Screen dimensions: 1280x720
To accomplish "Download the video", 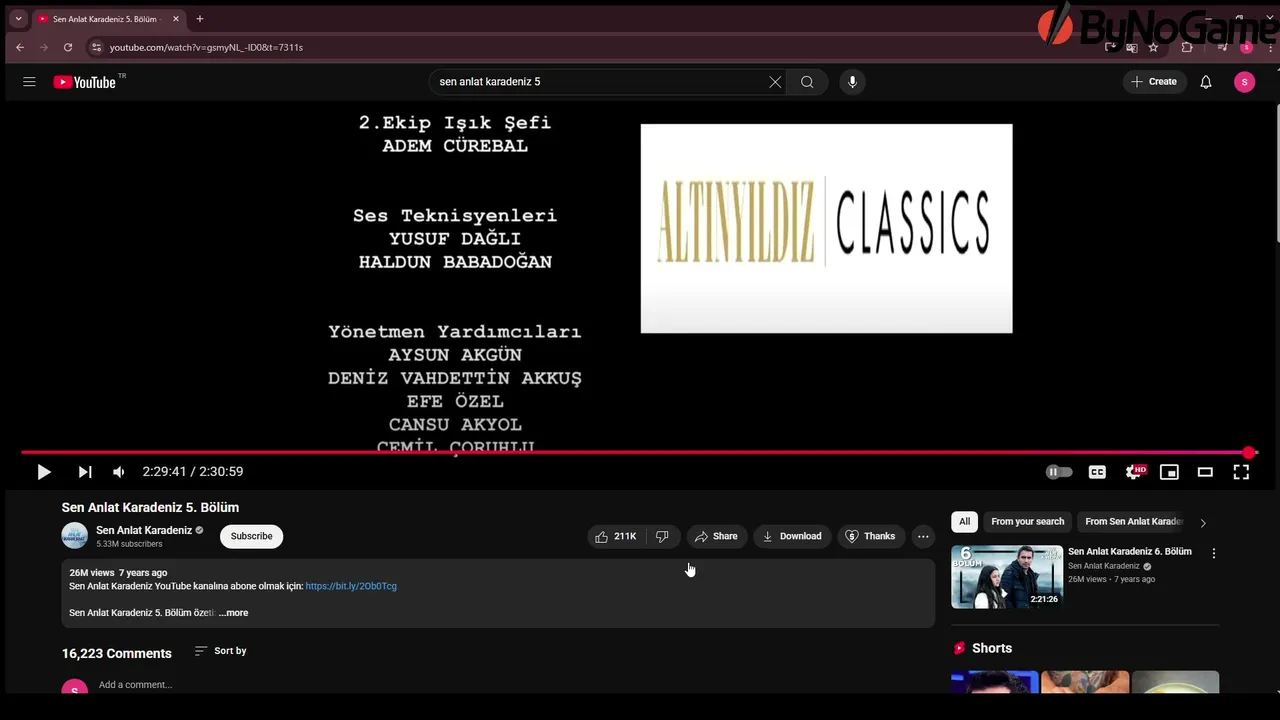I will (792, 537).
